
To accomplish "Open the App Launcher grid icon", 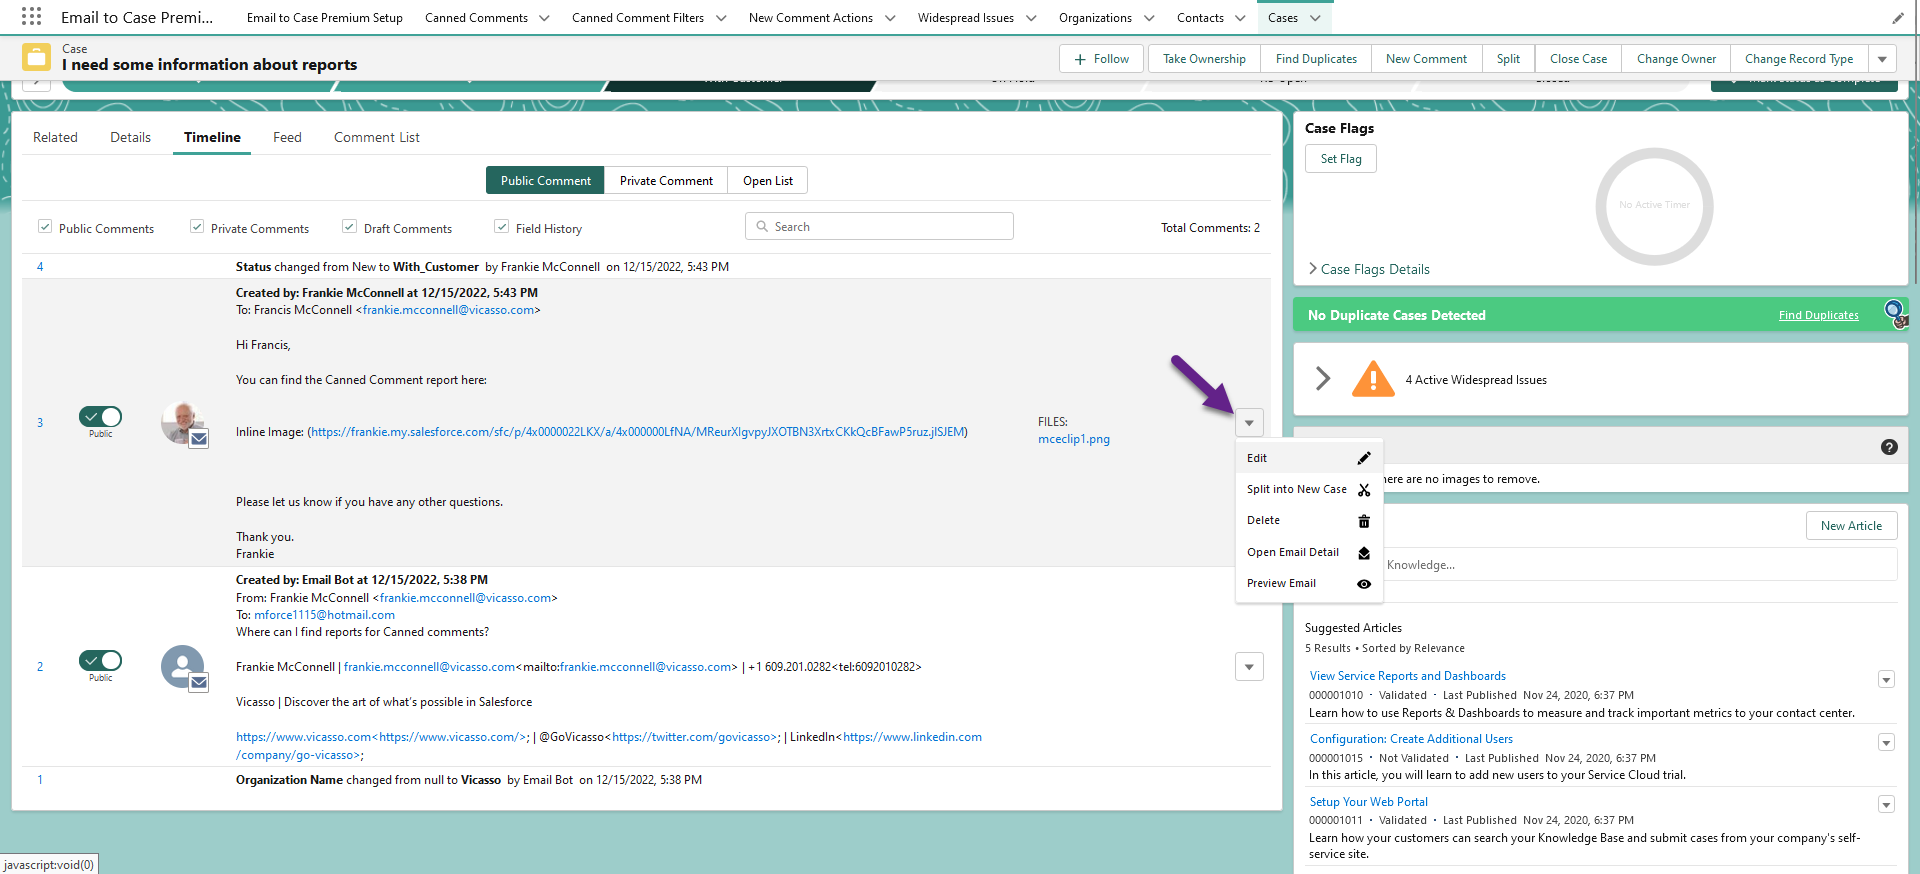I will (x=31, y=17).
